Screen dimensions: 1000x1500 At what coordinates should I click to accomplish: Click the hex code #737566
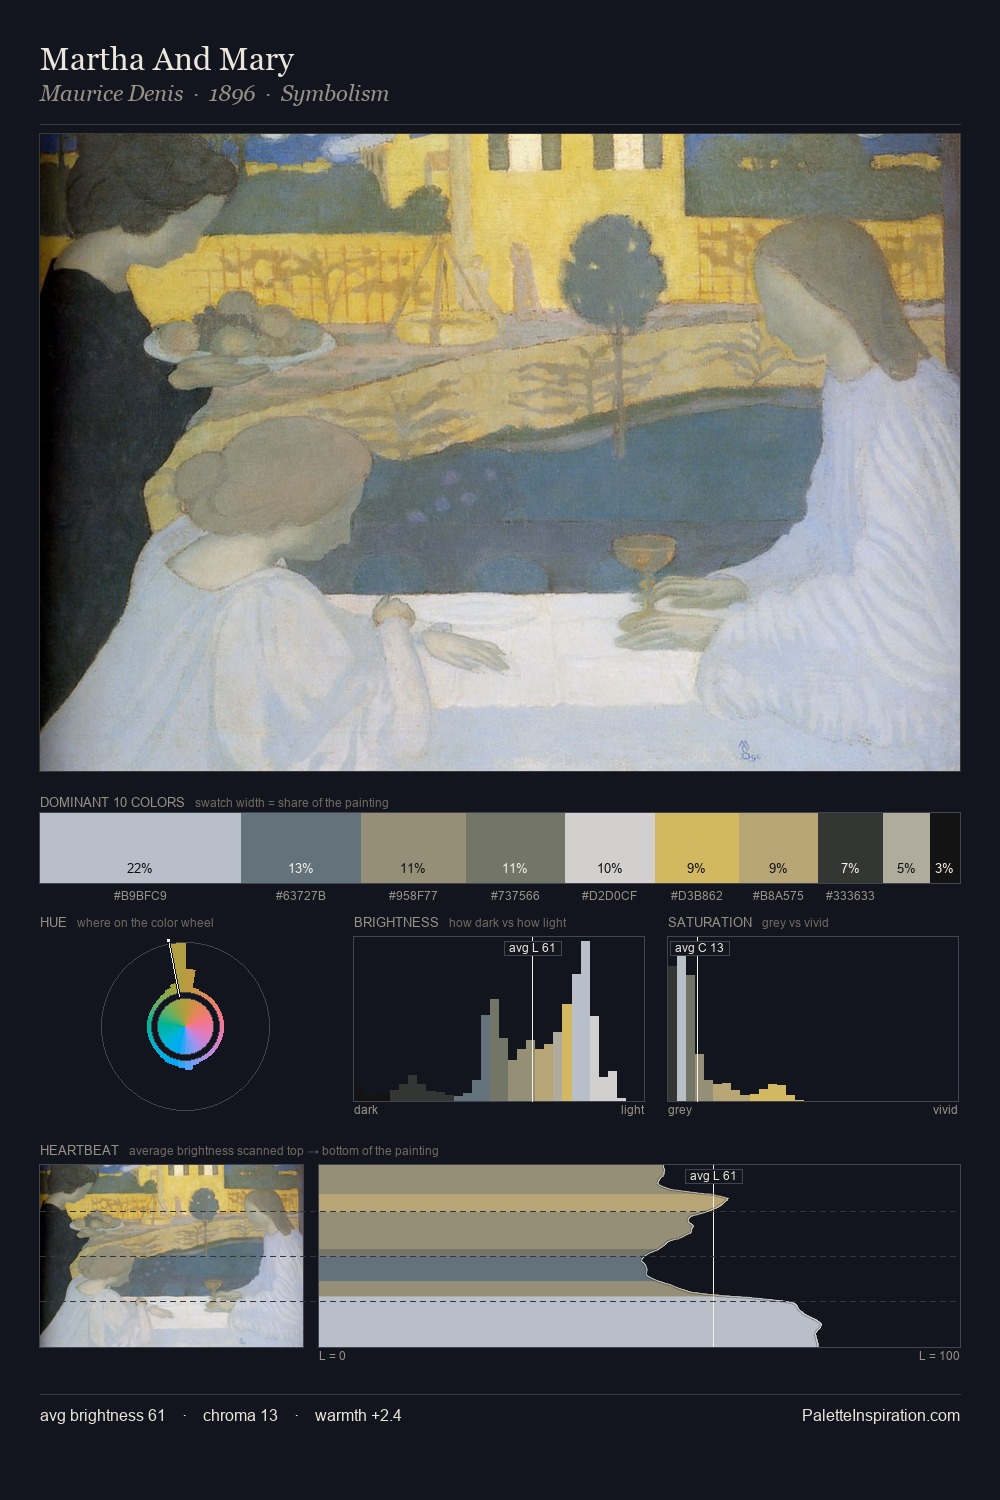click(515, 896)
